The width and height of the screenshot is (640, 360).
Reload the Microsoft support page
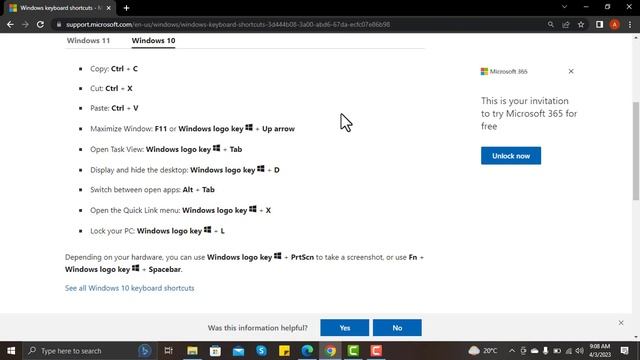[40, 24]
